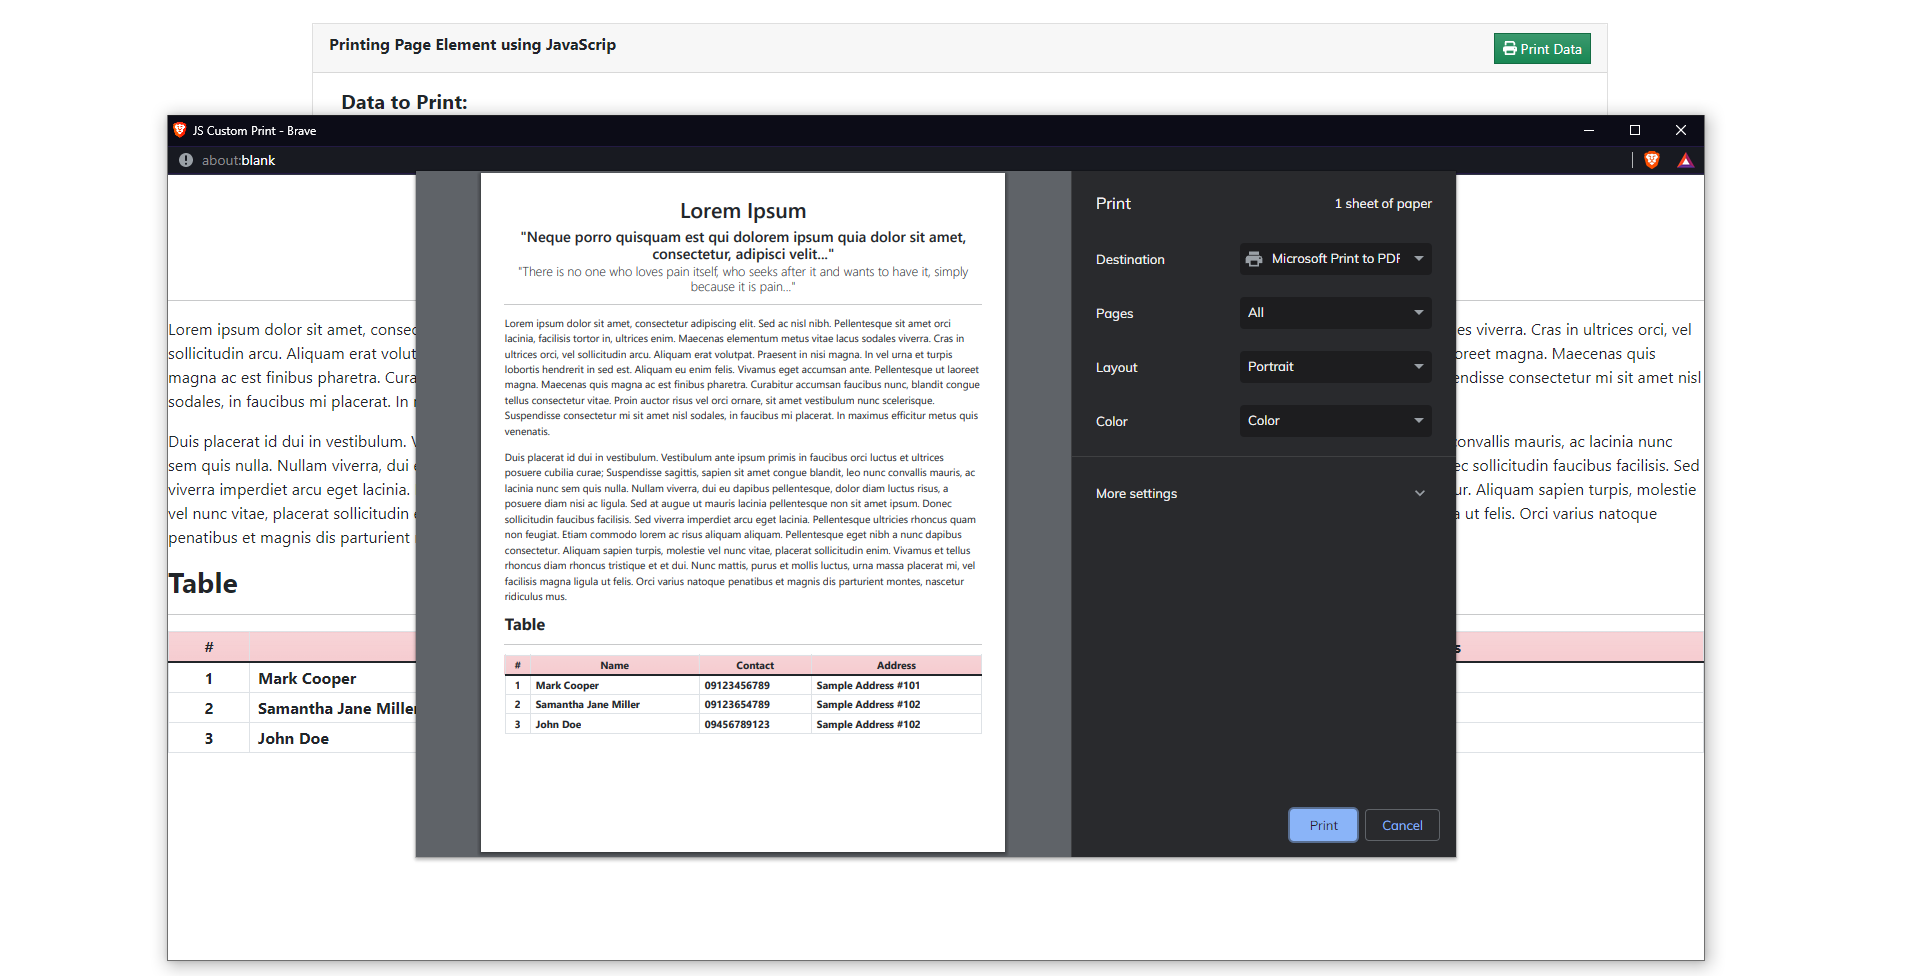Click the blue Print button
The height and width of the screenshot is (976, 1920).
pos(1323,825)
